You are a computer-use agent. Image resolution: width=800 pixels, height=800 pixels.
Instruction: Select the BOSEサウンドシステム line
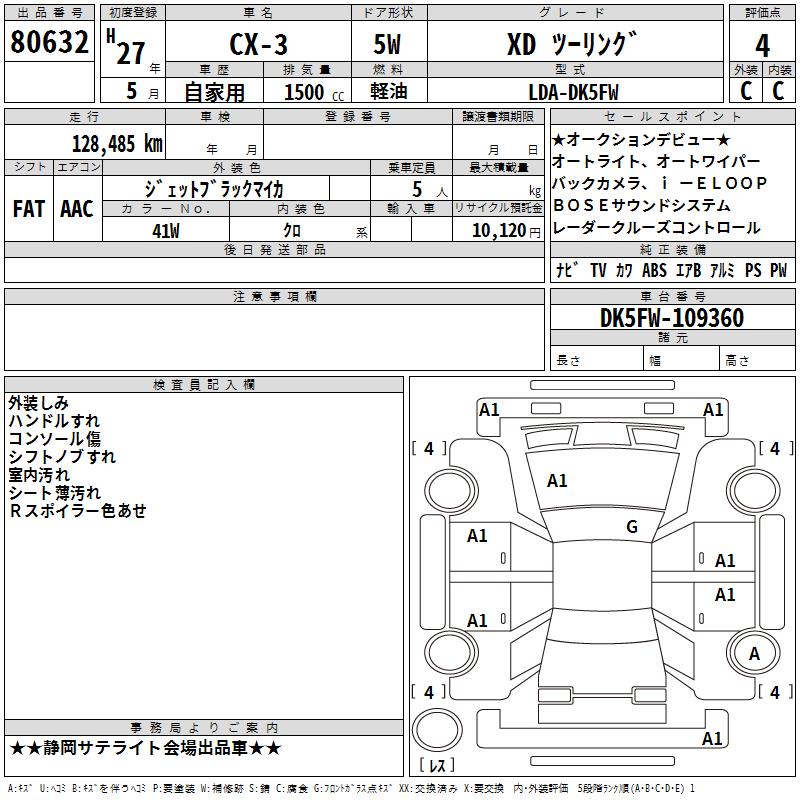(x=641, y=205)
